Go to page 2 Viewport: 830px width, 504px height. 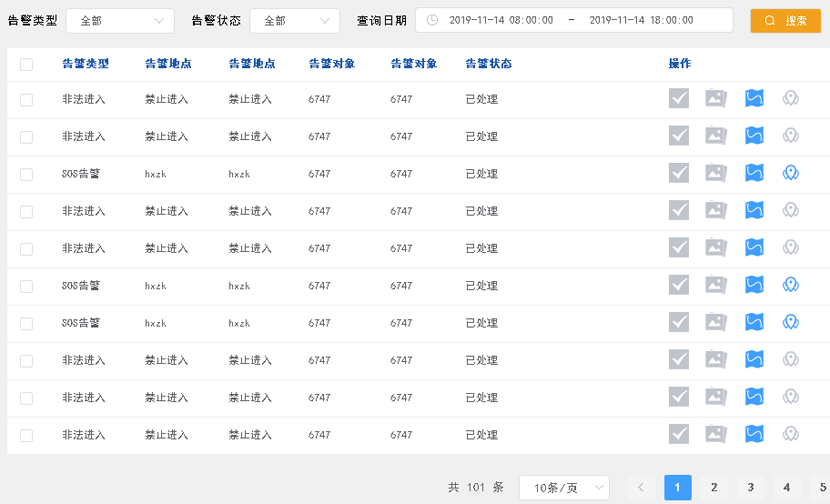point(714,488)
